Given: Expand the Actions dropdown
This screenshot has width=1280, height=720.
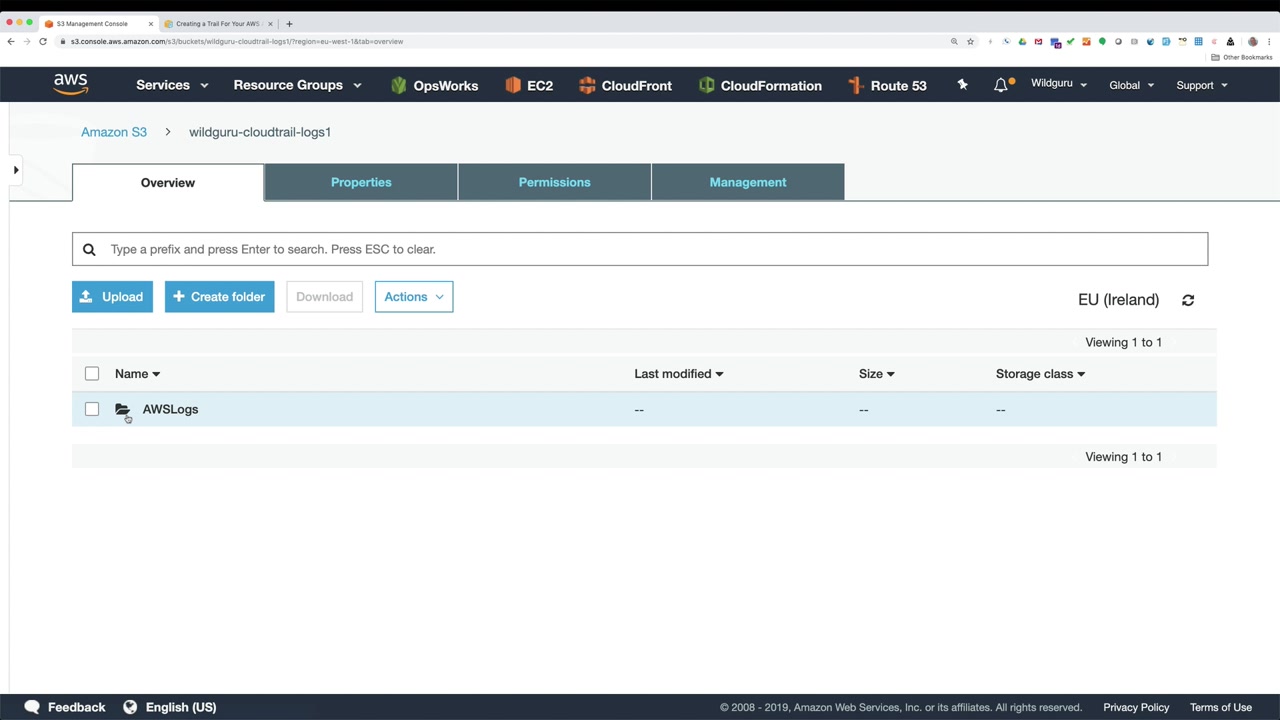Looking at the screenshot, I should point(414,297).
